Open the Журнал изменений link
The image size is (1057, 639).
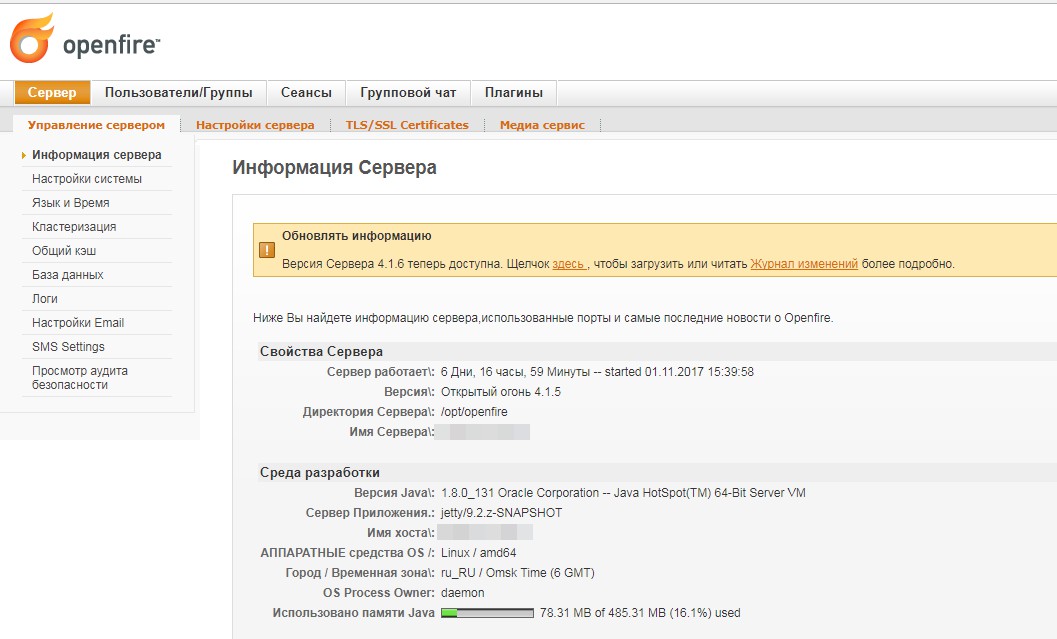pos(804,264)
